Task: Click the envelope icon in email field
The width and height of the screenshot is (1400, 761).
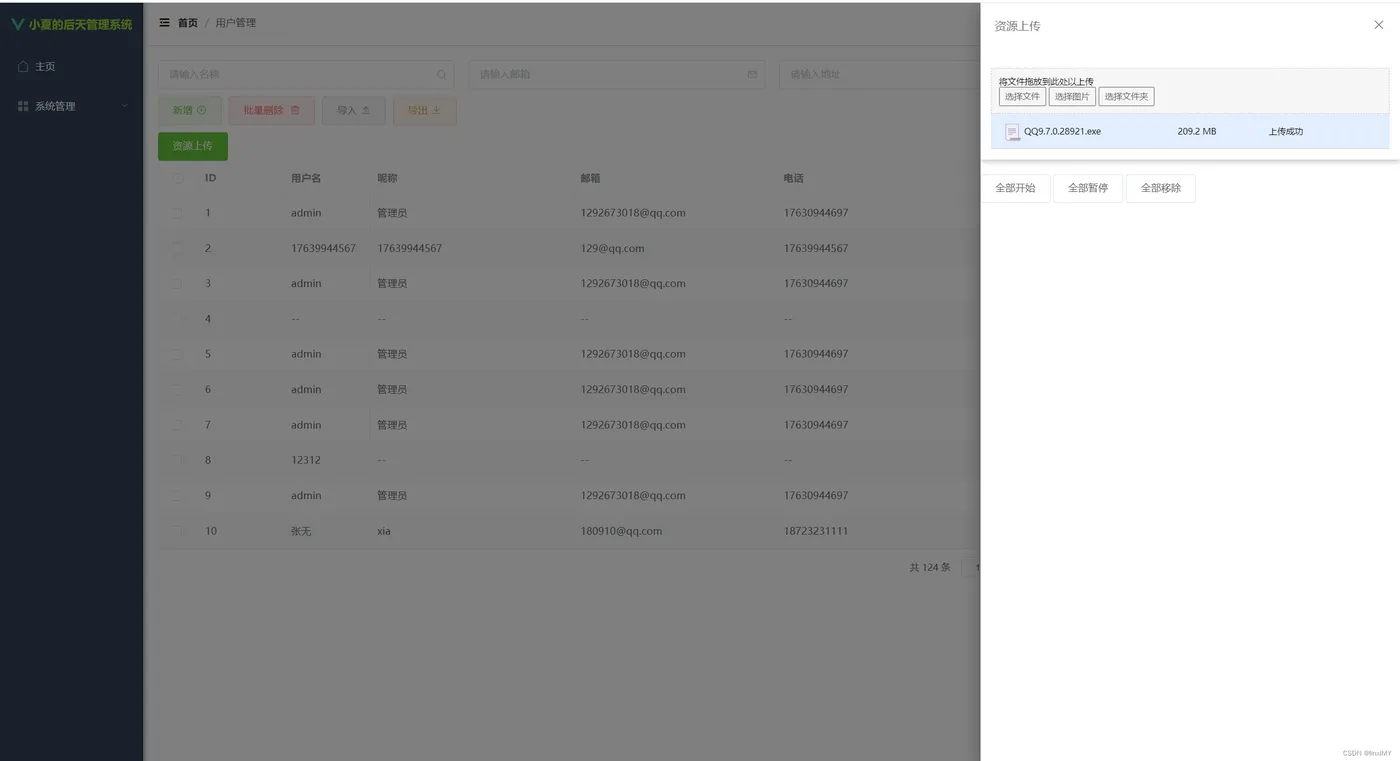Action: [752, 74]
